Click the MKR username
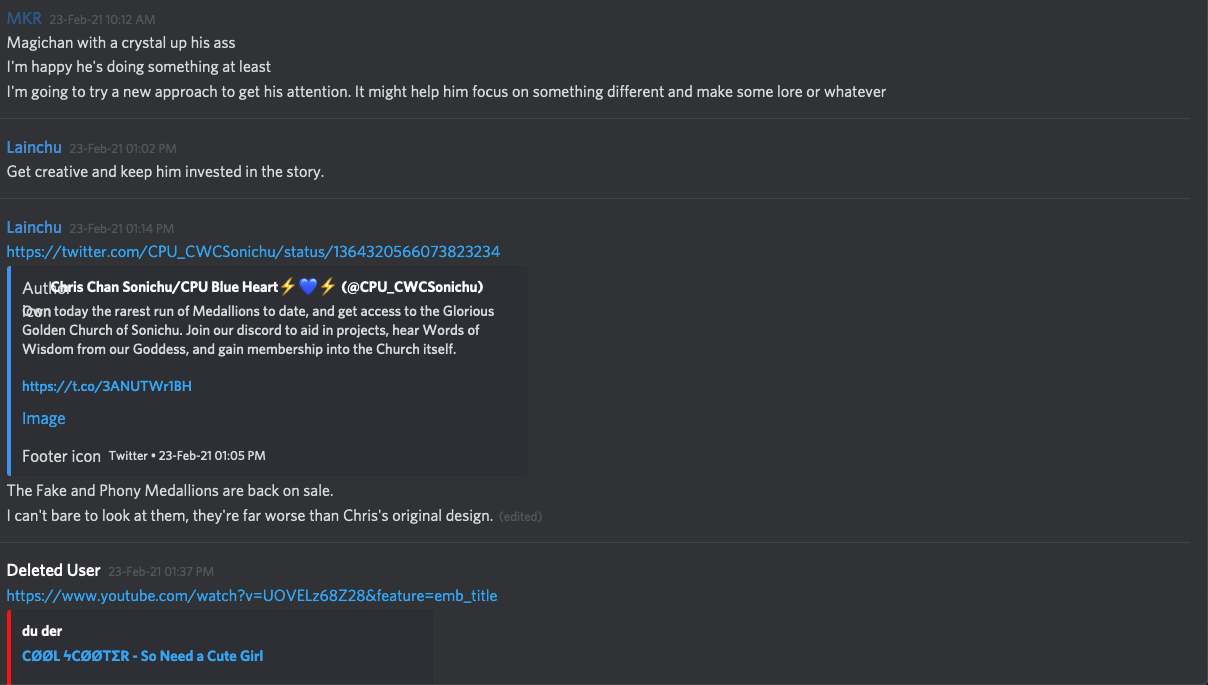The width and height of the screenshot is (1208, 685). pos(24,18)
